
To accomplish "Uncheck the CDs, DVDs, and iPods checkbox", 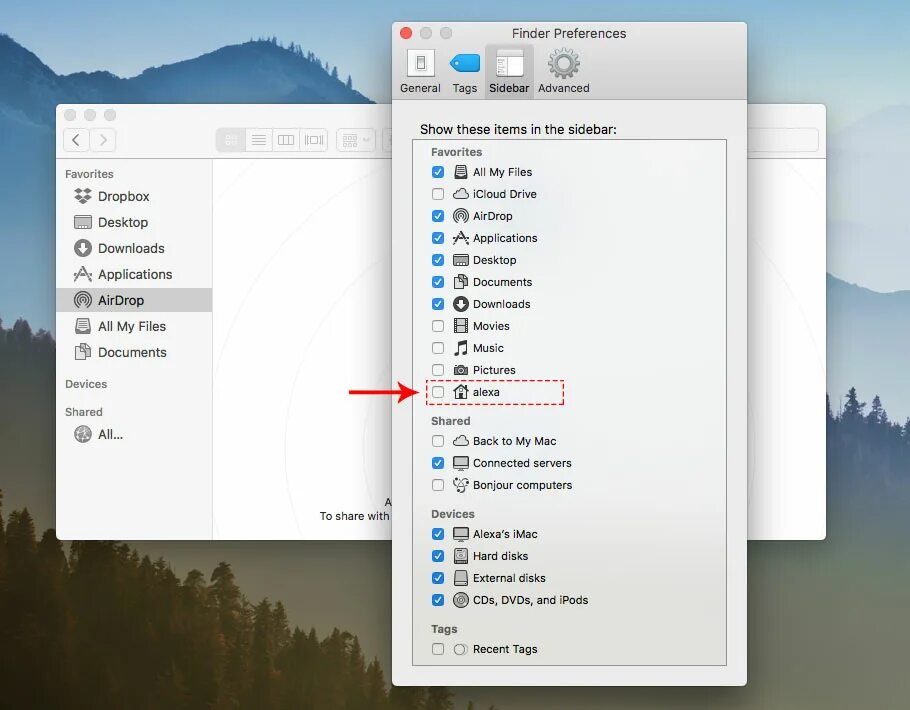I will [x=438, y=600].
